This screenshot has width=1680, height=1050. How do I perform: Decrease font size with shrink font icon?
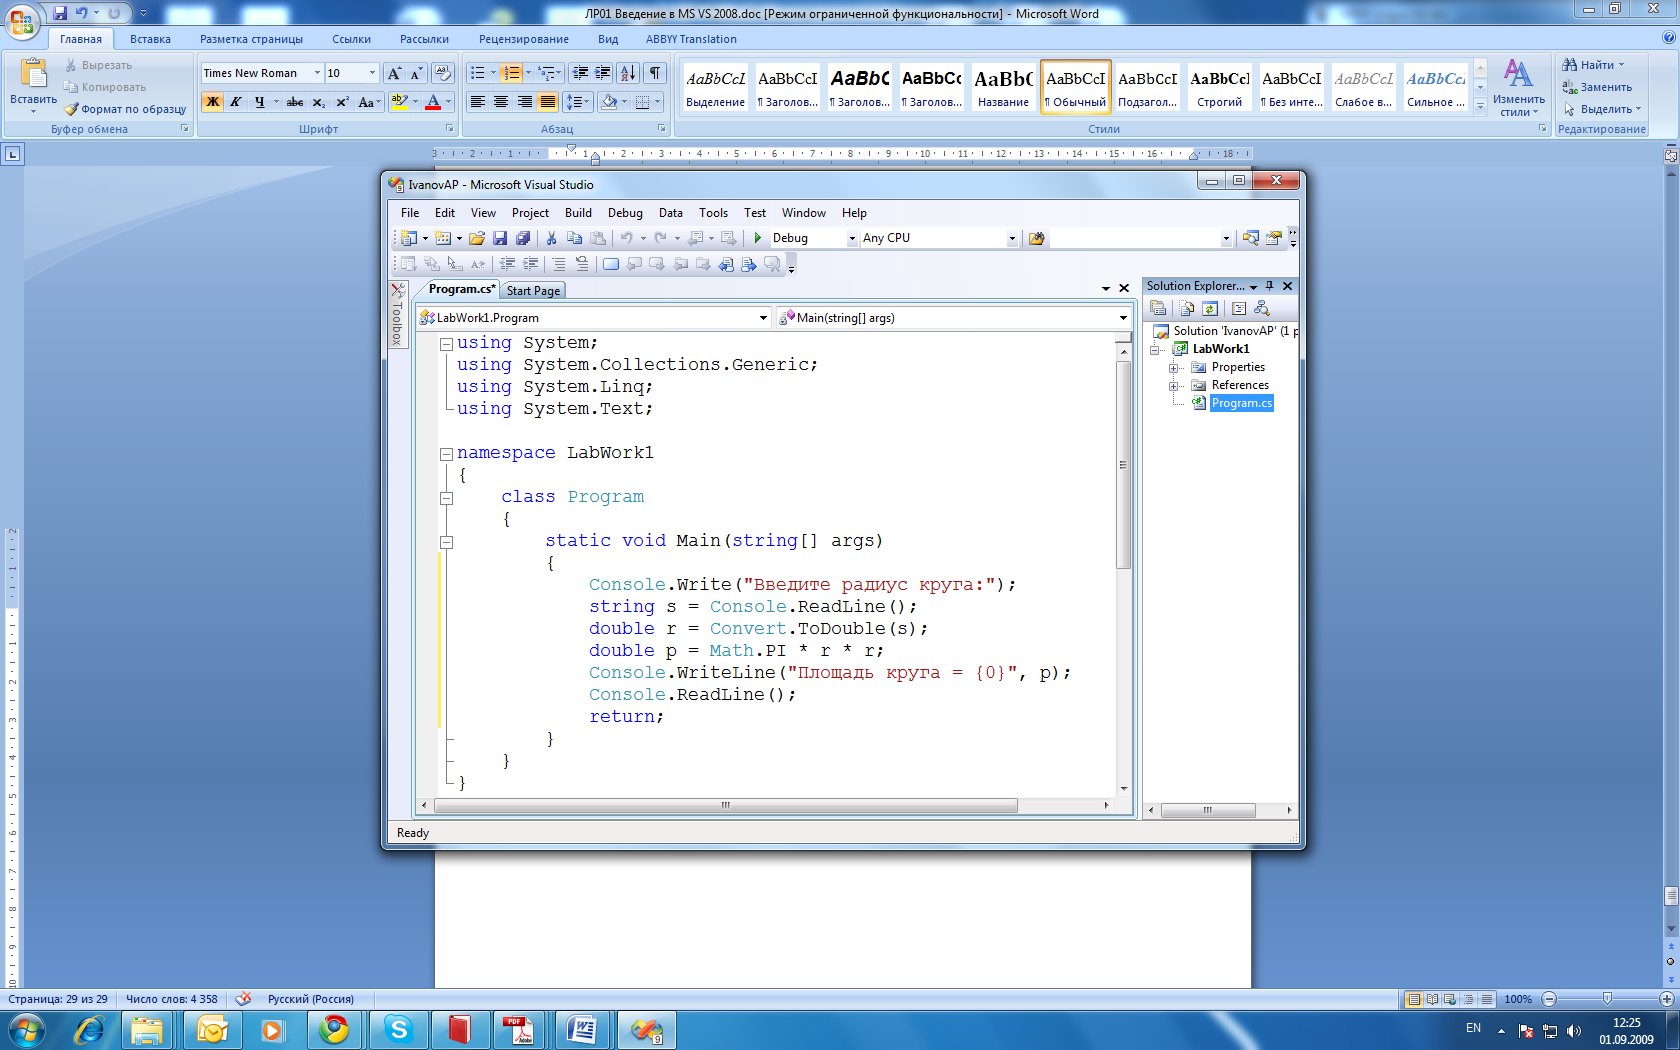[416, 73]
